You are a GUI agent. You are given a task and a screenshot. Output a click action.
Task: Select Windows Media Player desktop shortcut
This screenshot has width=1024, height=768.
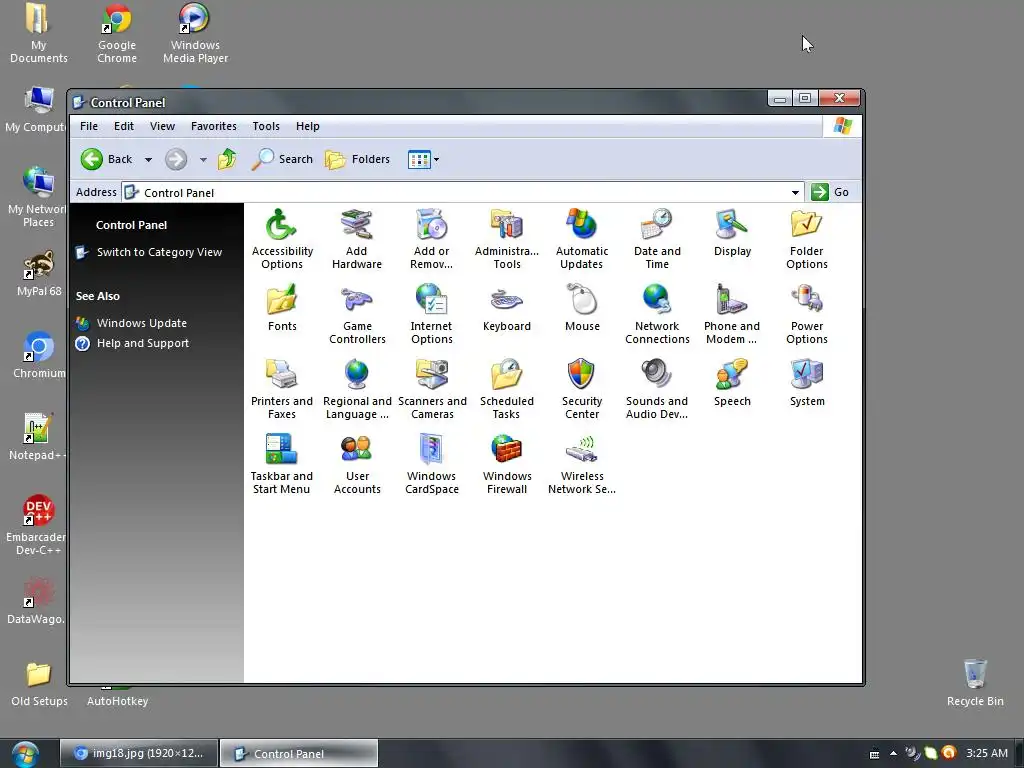[x=195, y=33]
